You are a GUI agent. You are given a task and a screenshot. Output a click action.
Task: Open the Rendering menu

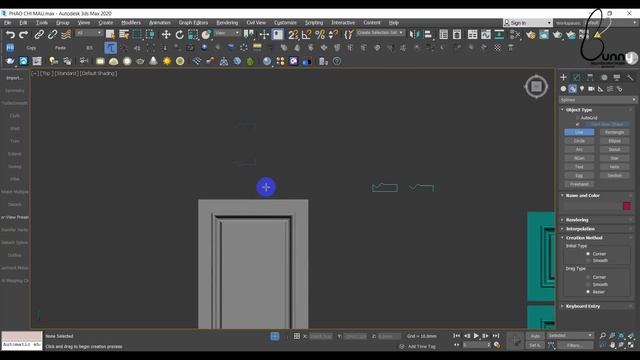click(227, 23)
